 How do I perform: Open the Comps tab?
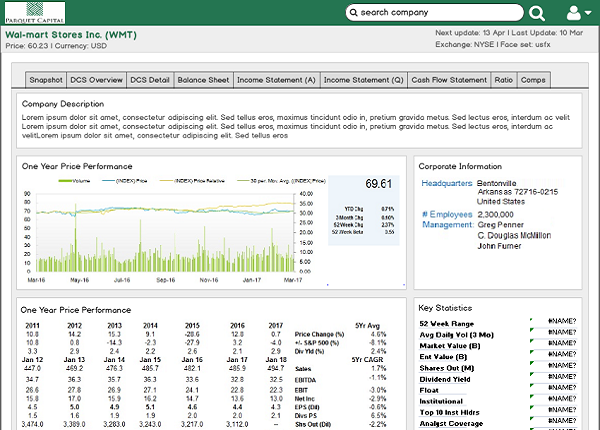533,80
